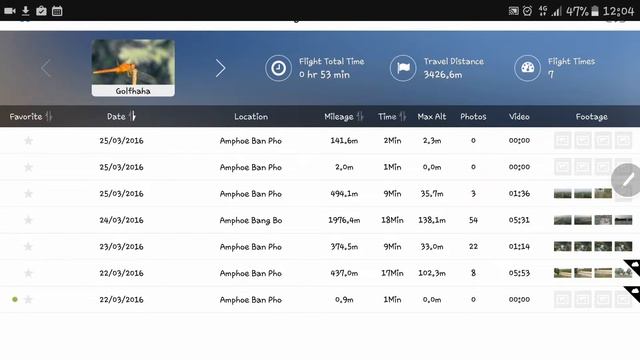This screenshot has height=360, width=640.
Task: Select the Max Alt column header
Action: 432,116
